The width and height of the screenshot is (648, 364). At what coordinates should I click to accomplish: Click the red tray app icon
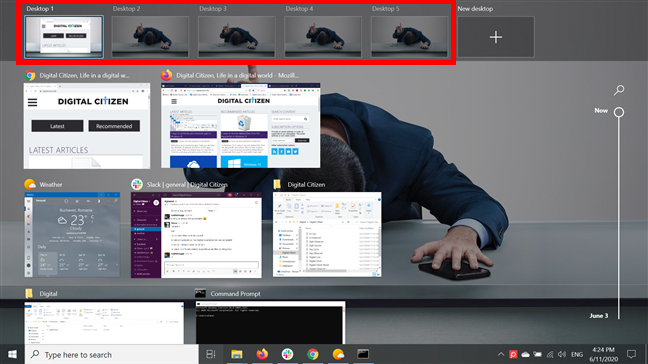pos(513,354)
